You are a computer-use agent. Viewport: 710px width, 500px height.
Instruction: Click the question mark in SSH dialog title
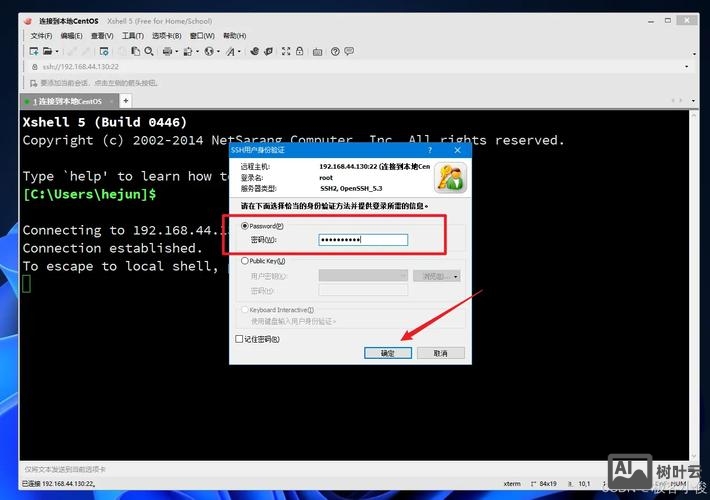coord(430,150)
